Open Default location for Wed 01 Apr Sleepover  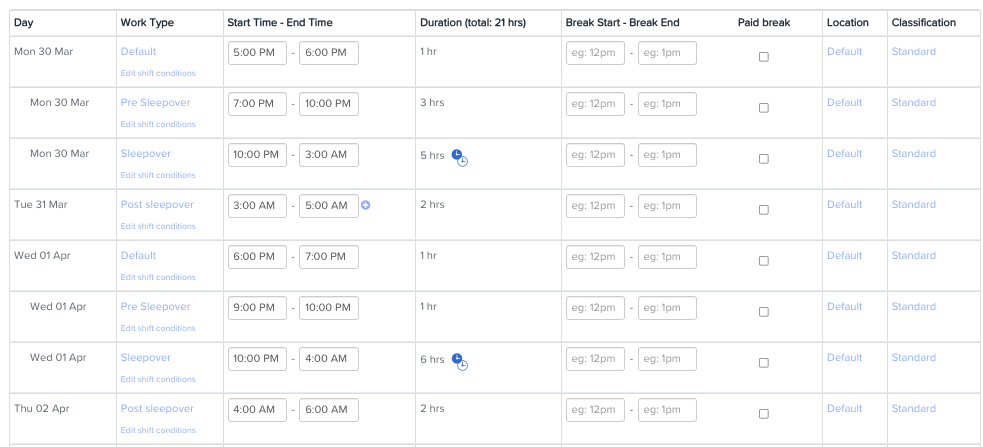(x=844, y=357)
